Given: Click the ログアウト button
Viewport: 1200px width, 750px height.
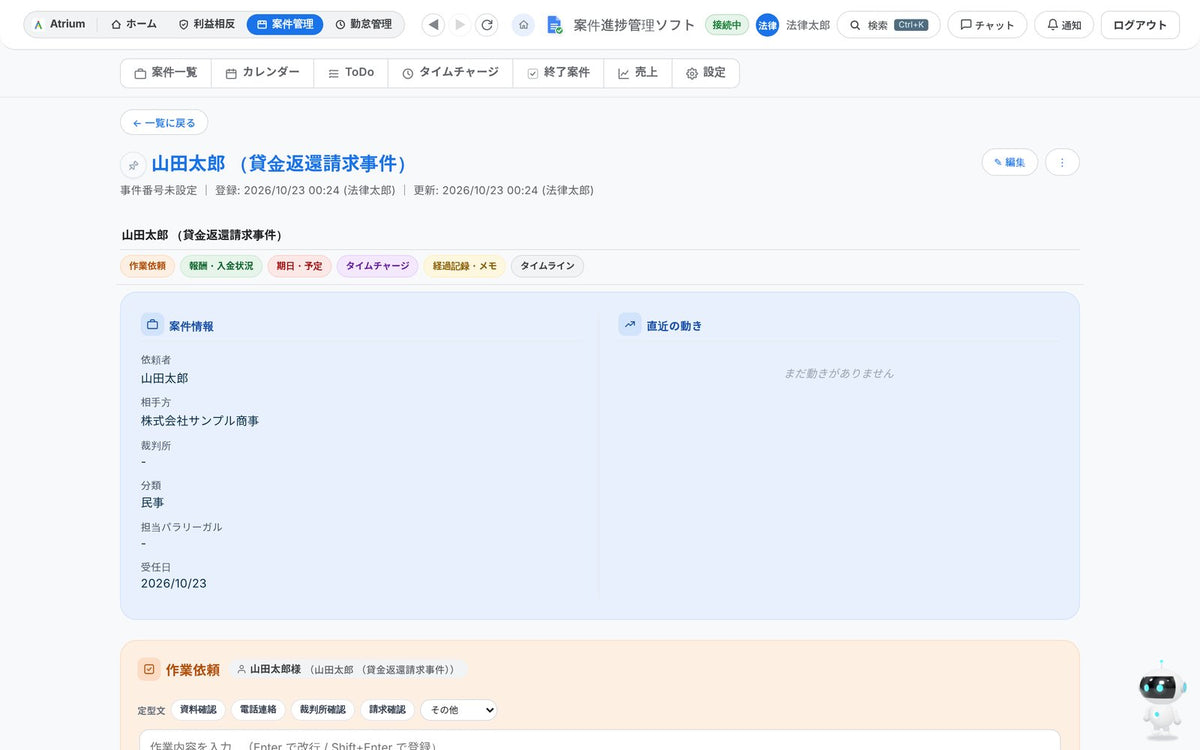Looking at the screenshot, I should pos(1140,25).
